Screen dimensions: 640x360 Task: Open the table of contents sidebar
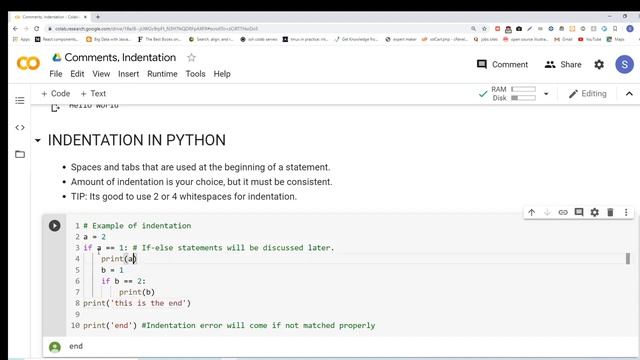pyautogui.click(x=20, y=100)
